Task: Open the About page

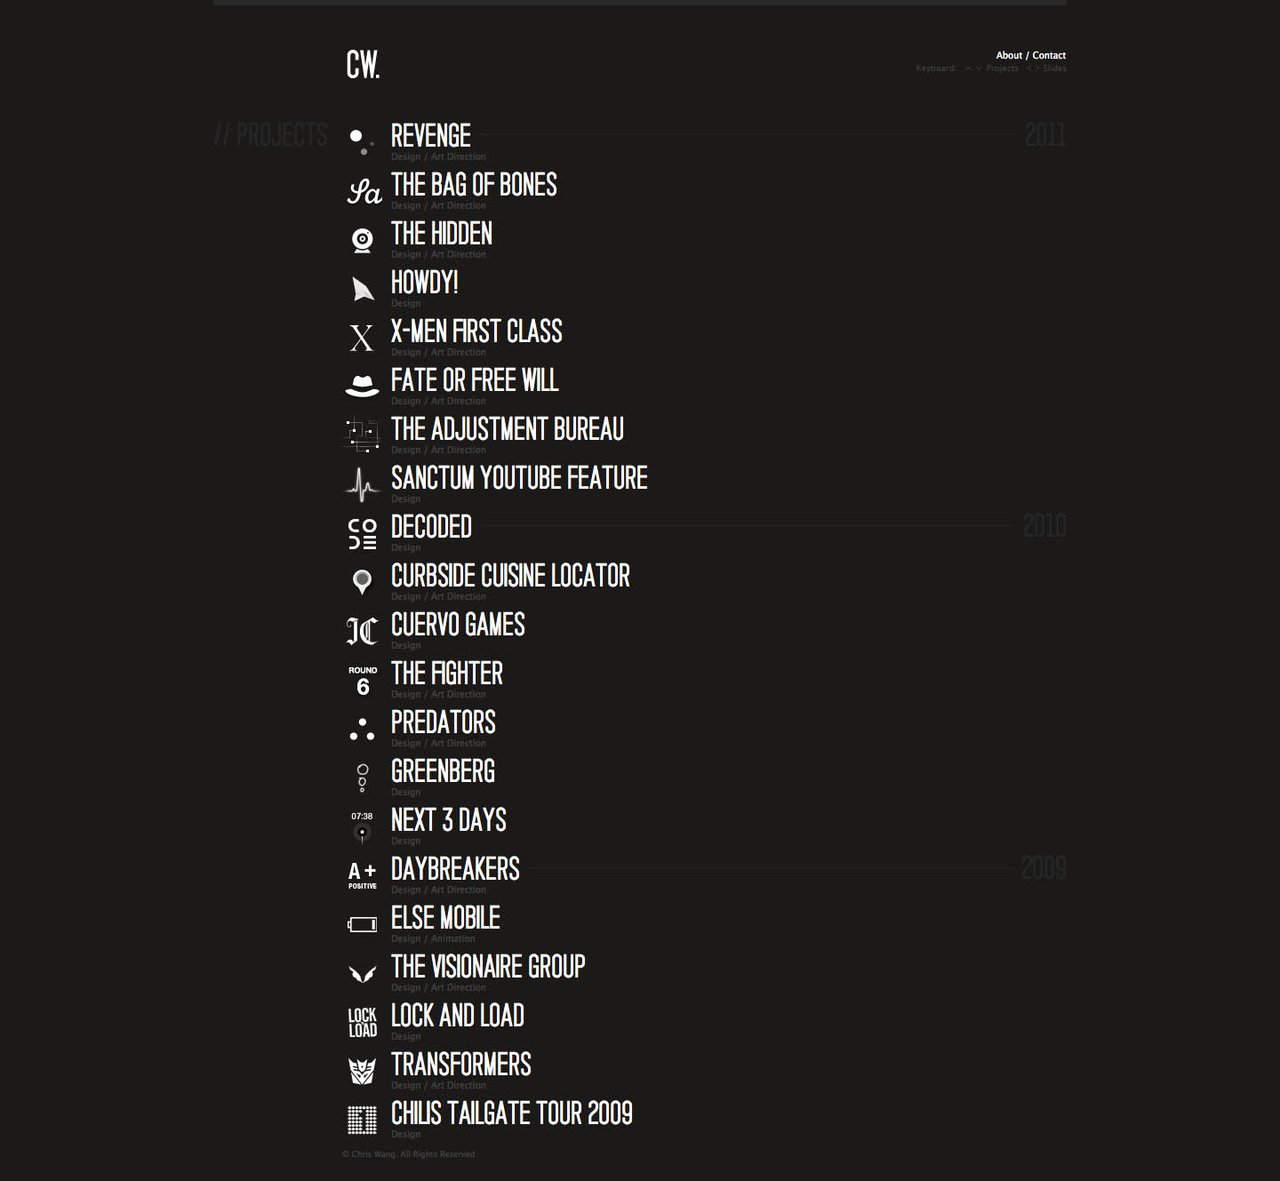Action: (1008, 55)
